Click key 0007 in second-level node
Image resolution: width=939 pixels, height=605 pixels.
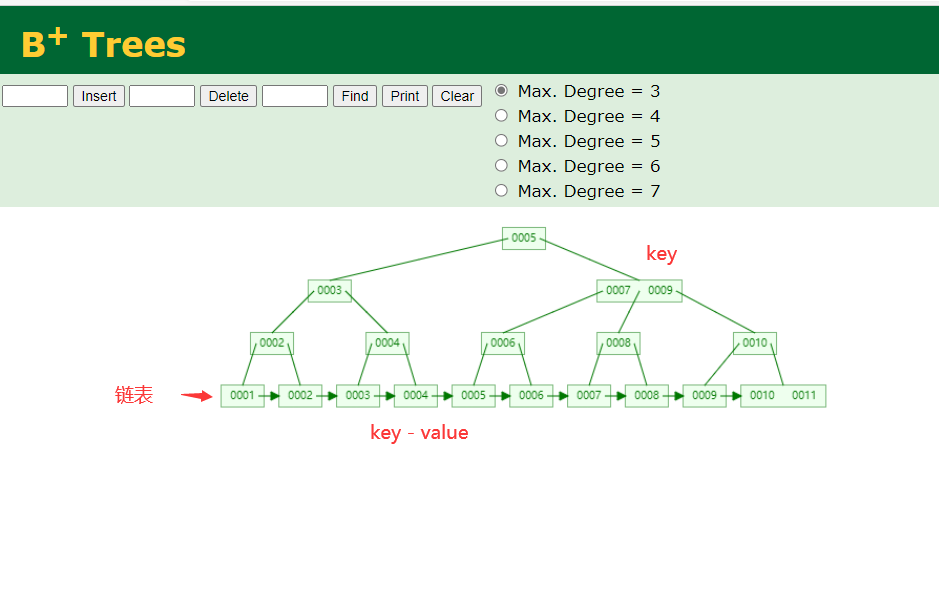(x=618, y=291)
